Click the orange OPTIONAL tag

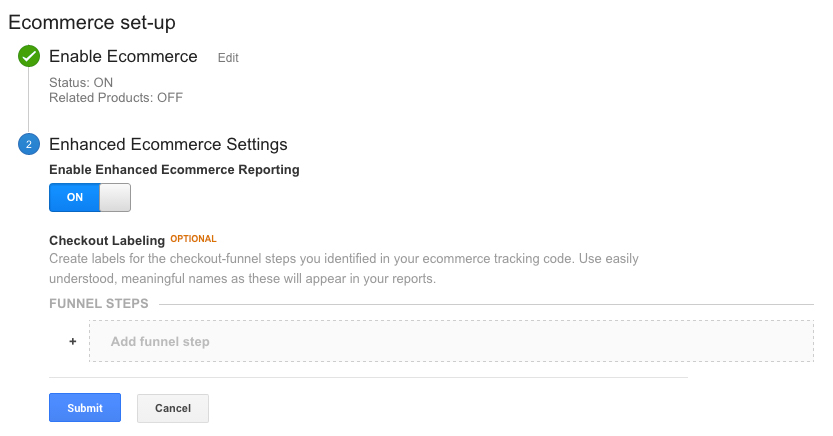tap(193, 239)
